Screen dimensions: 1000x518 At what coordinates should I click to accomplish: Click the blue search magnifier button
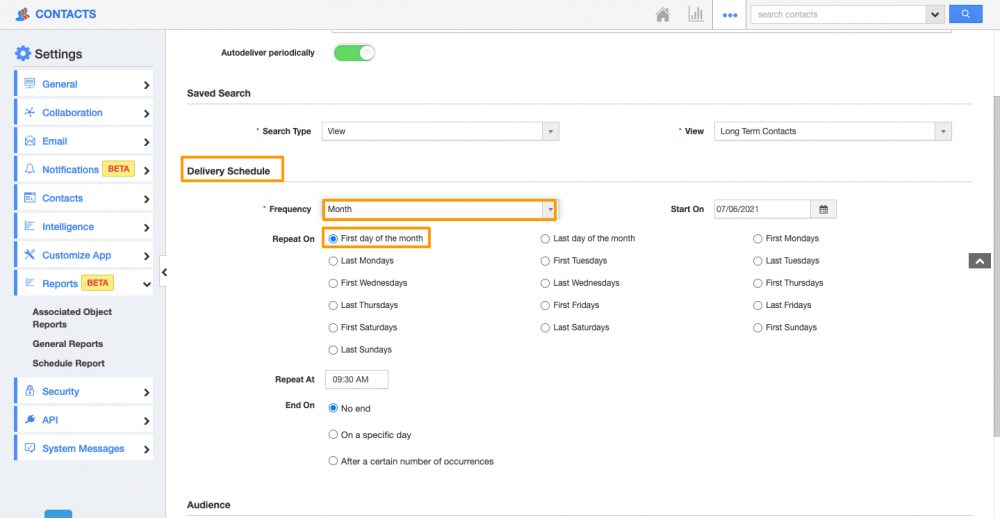[965, 14]
